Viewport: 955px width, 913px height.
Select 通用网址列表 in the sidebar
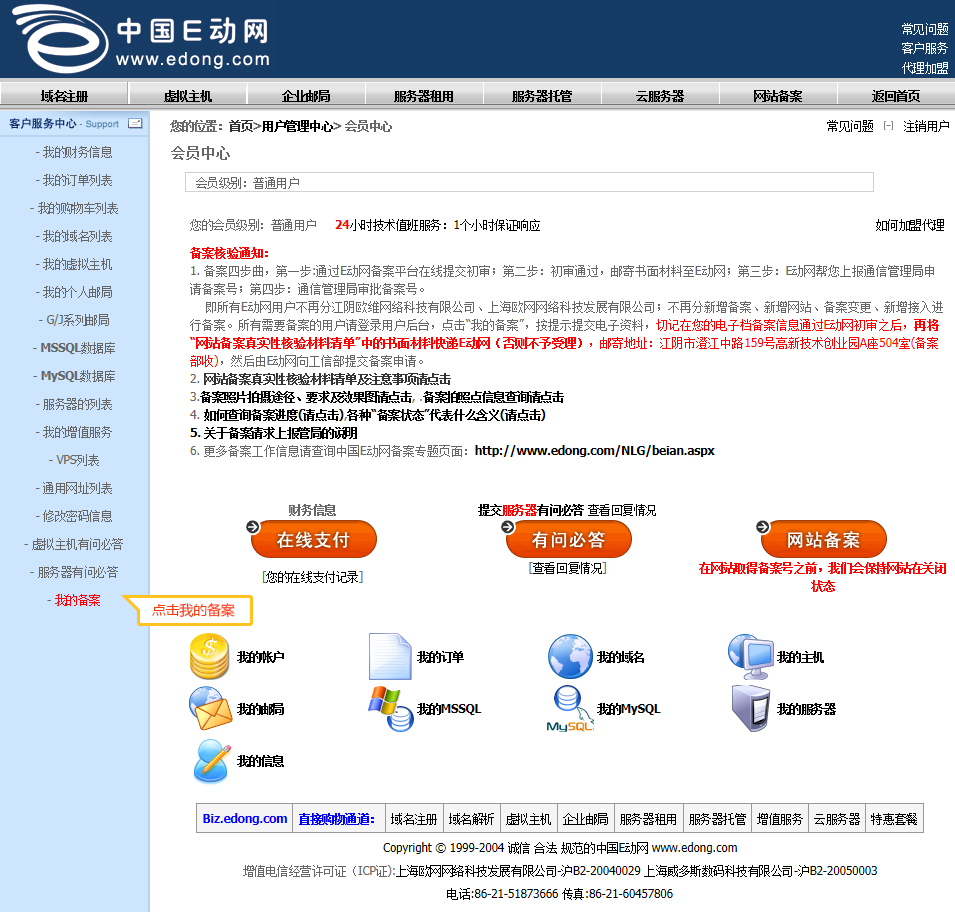(77, 488)
